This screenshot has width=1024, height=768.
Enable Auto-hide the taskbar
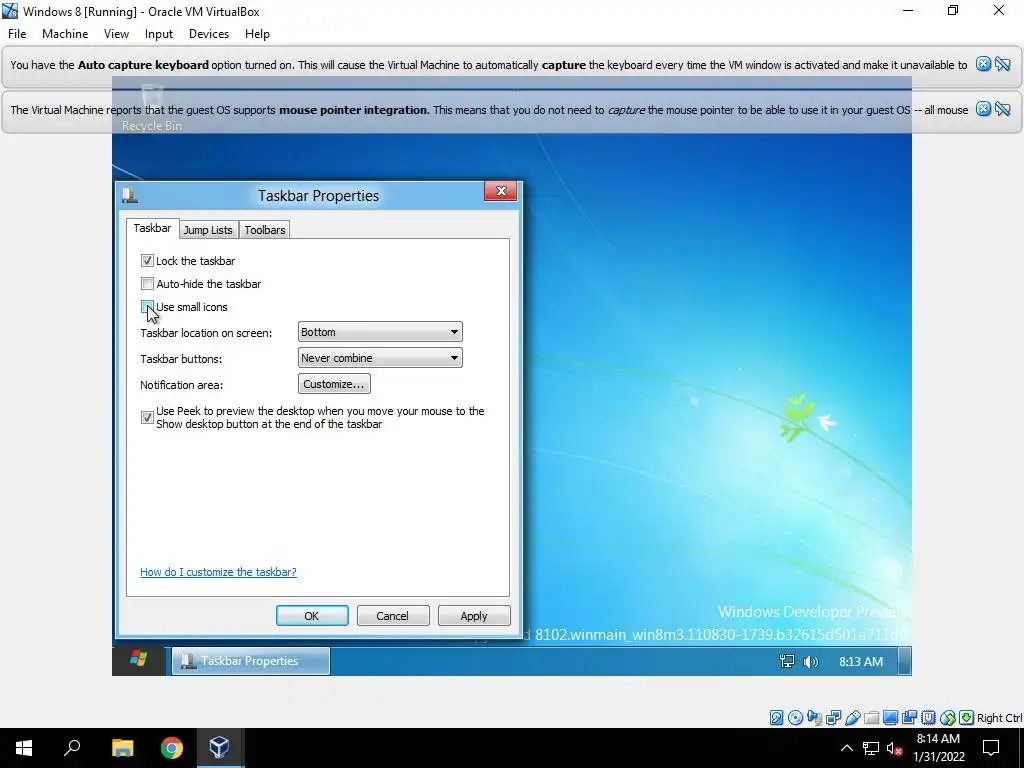coord(147,283)
